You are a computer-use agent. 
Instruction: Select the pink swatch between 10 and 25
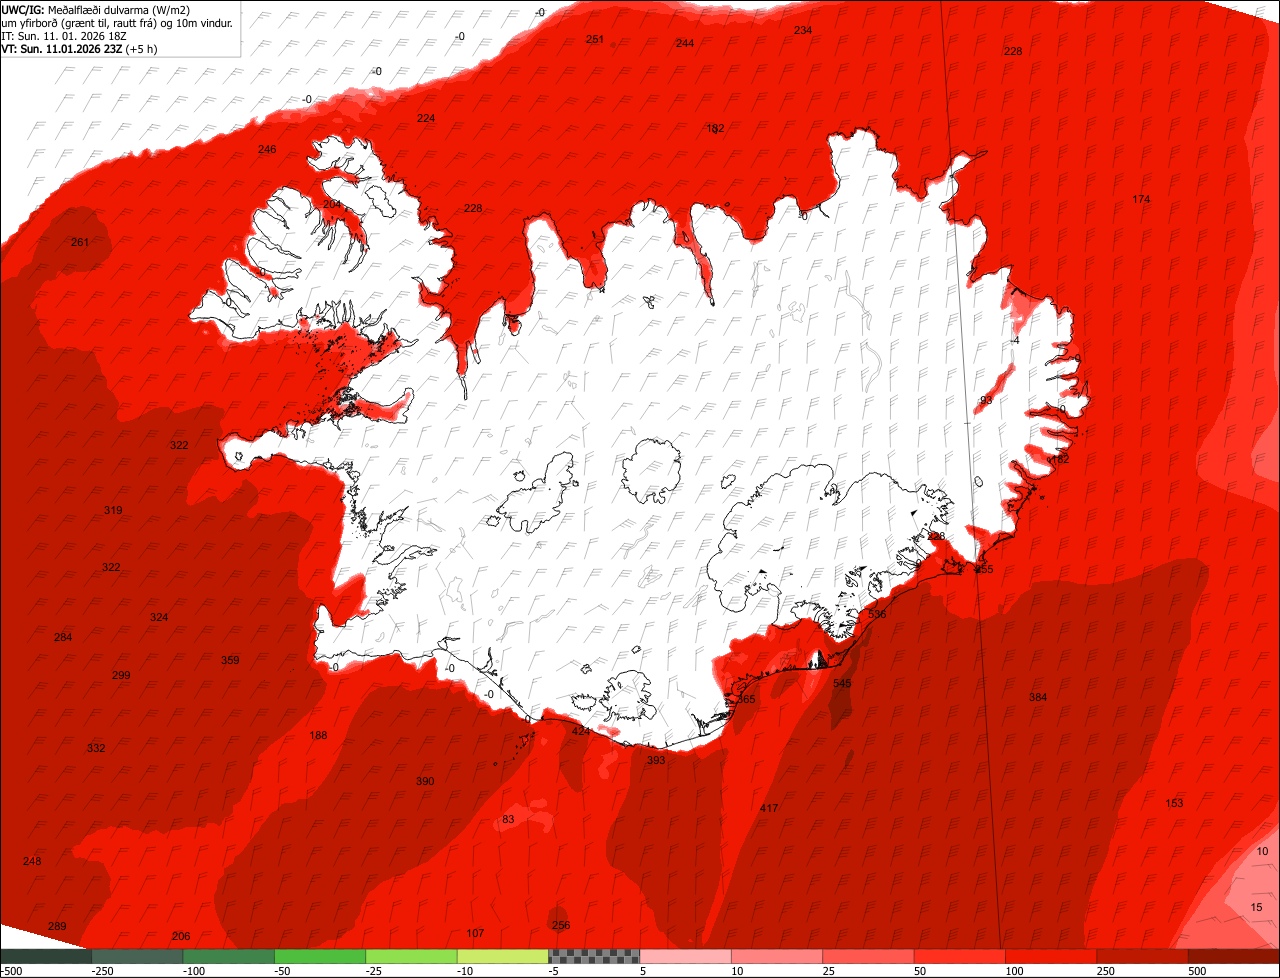(x=777, y=956)
